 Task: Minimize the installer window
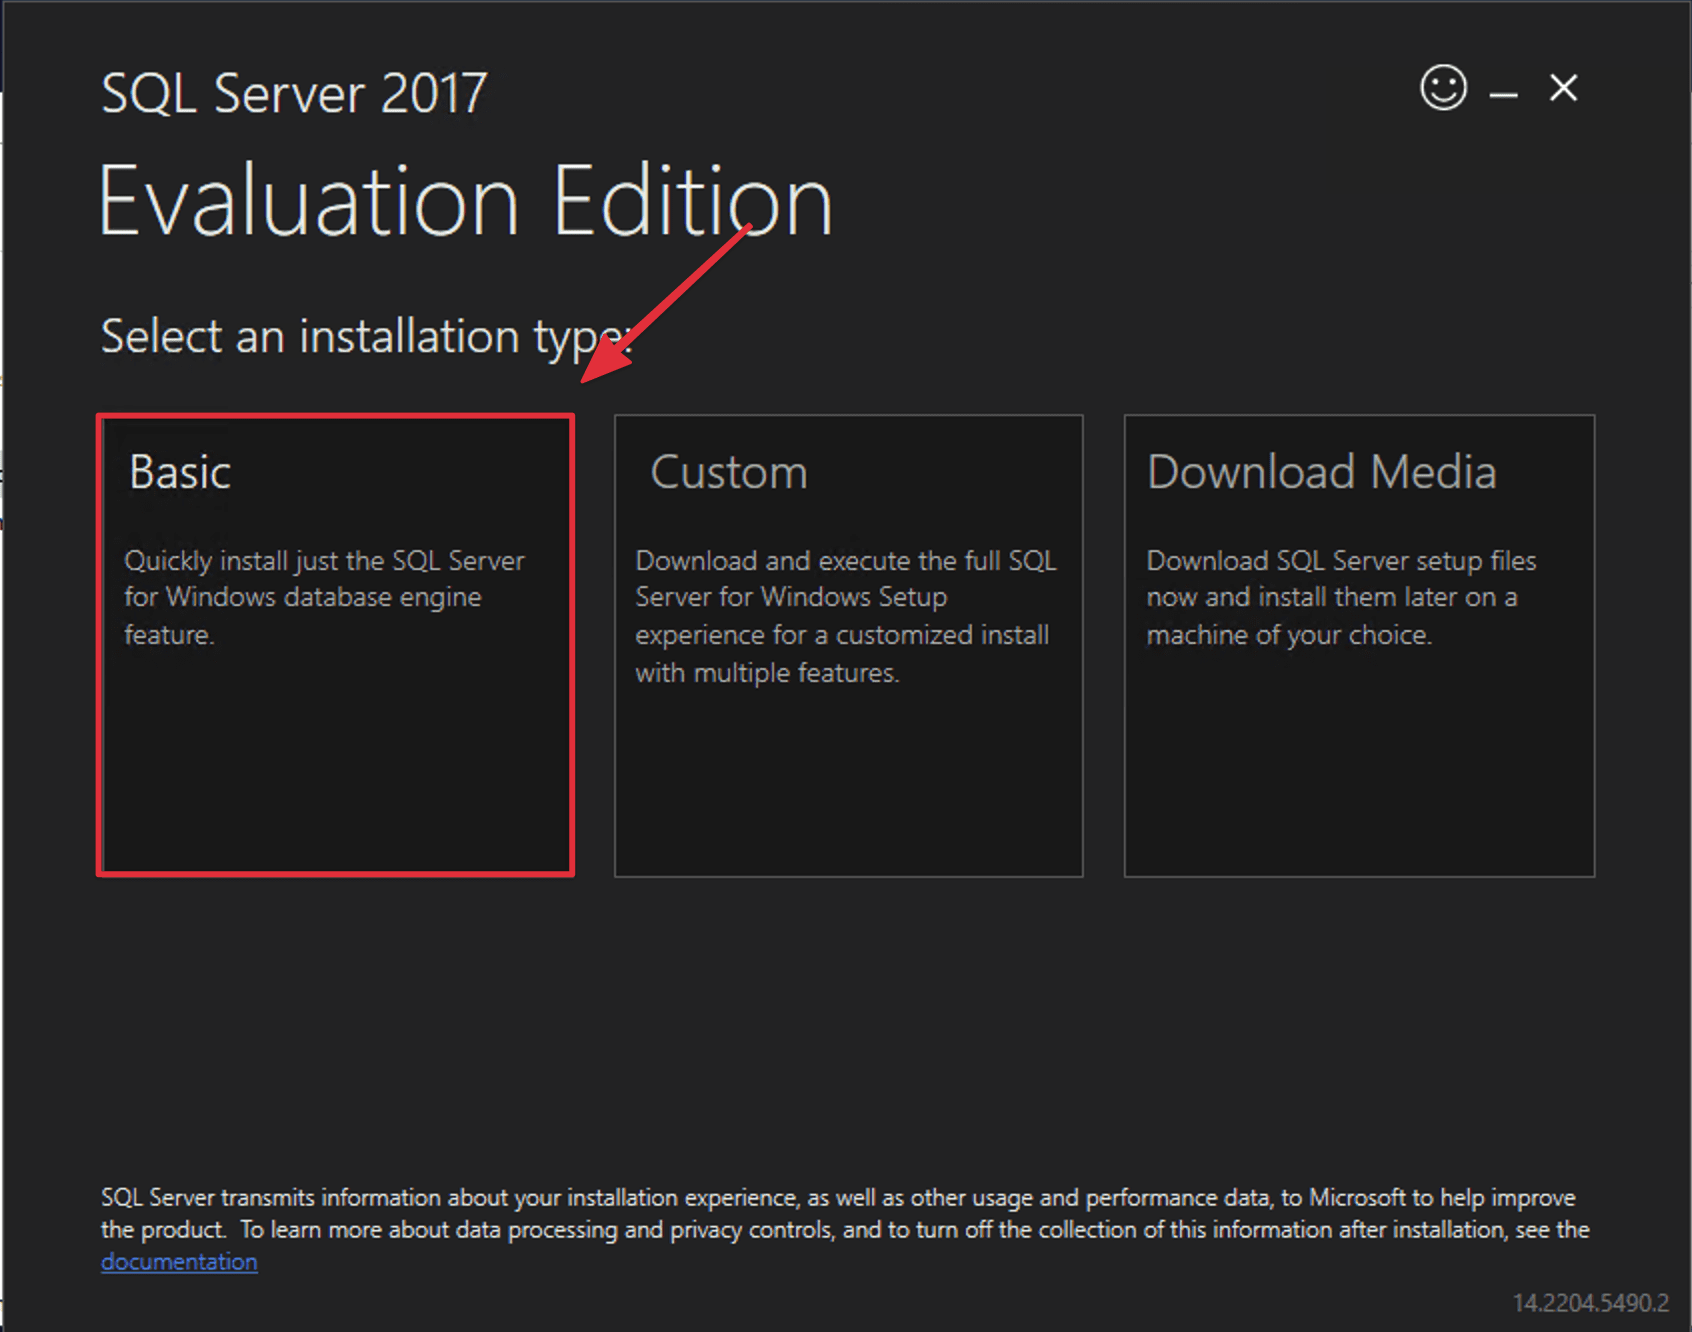[1502, 90]
